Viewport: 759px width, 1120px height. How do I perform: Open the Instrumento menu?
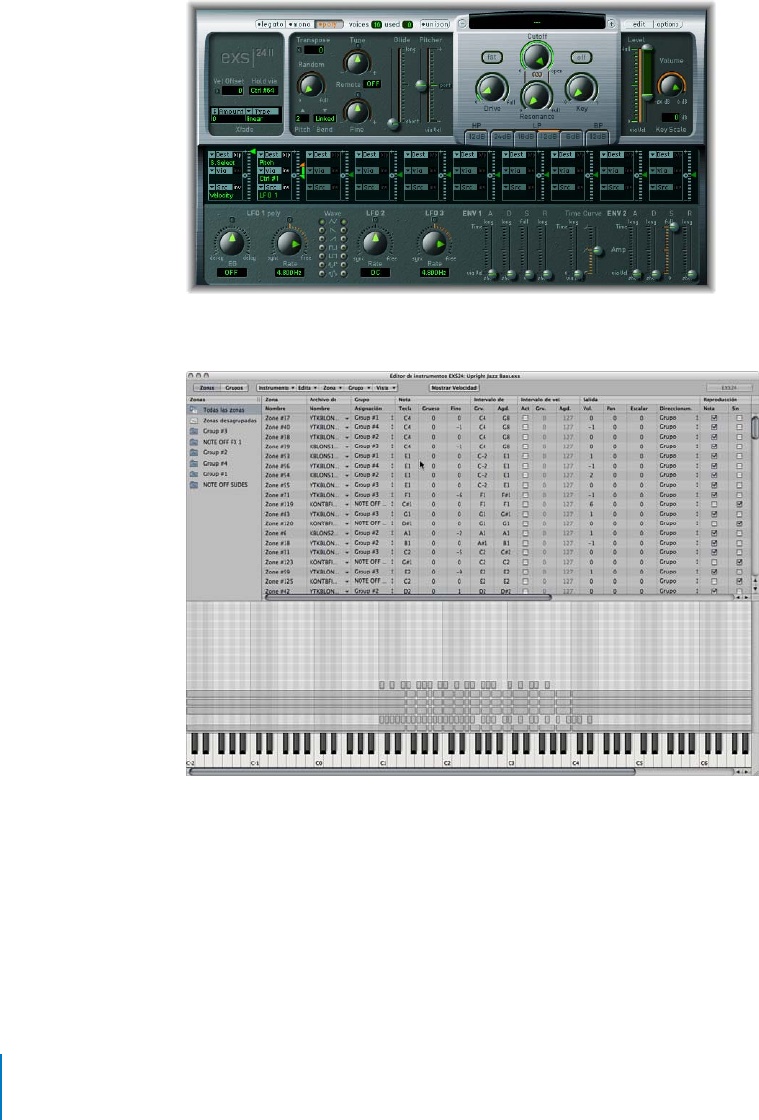click(x=275, y=388)
